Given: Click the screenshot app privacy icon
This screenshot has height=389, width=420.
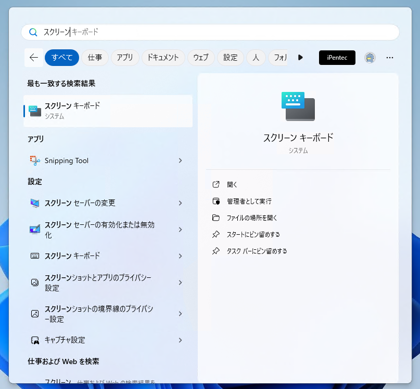Looking at the screenshot, I should pos(35,282).
